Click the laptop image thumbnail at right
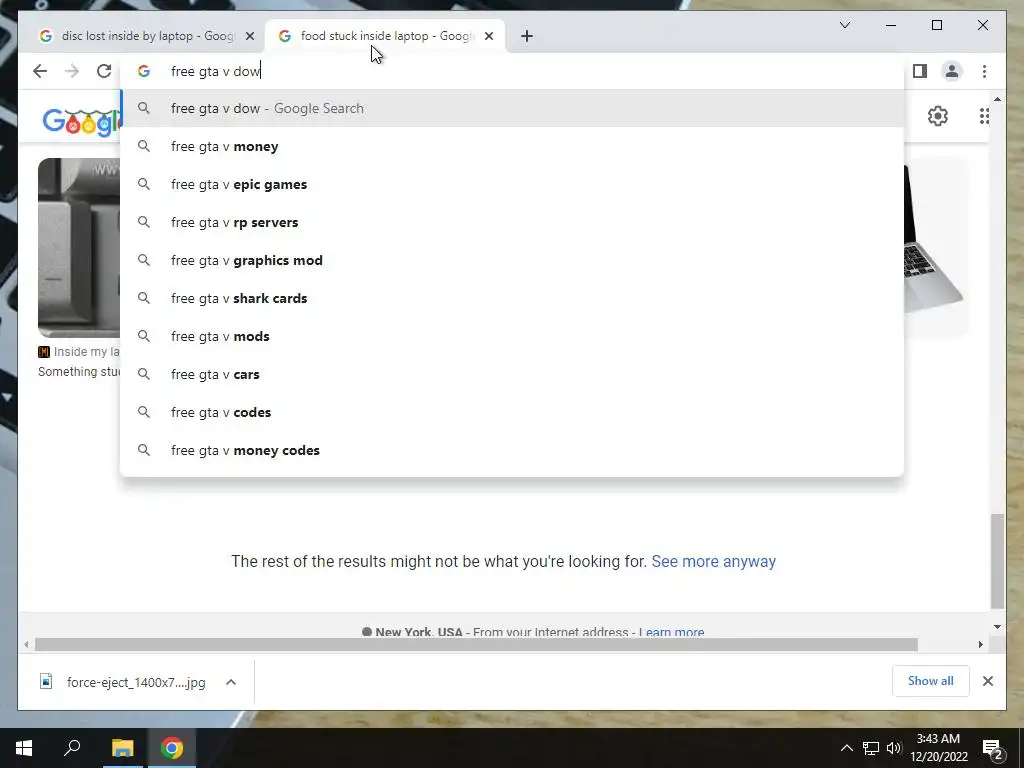 point(936,248)
